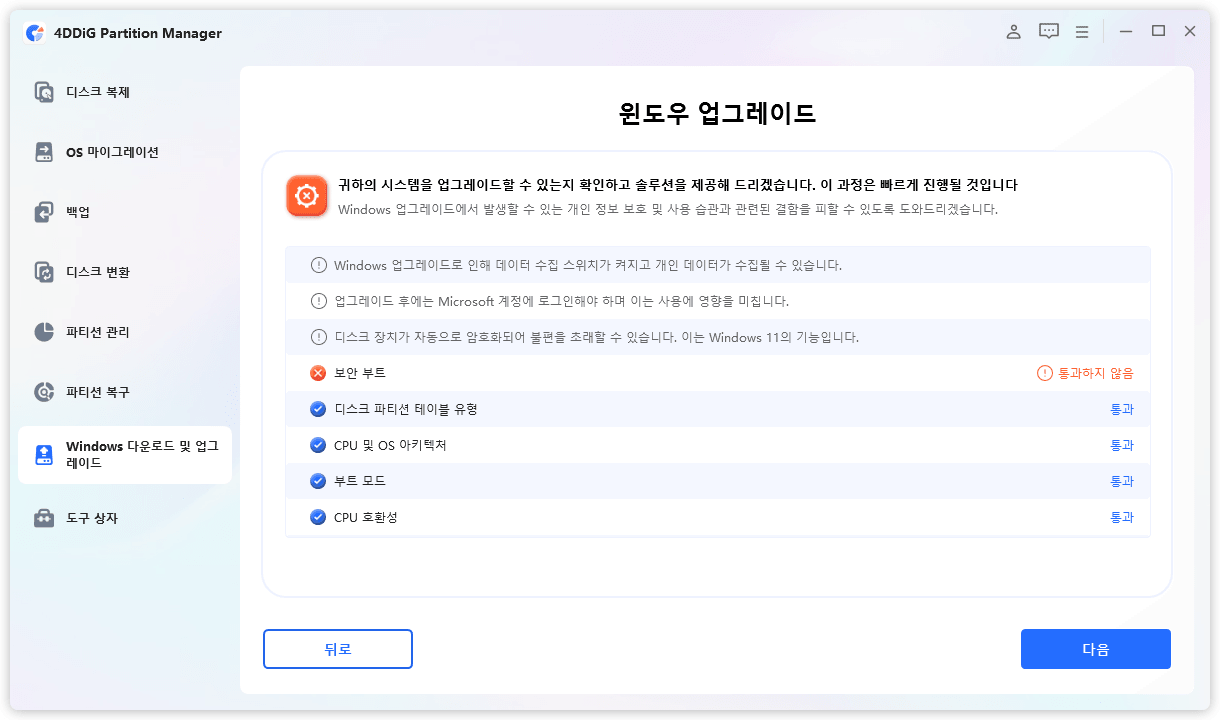Image resolution: width=1220 pixels, height=720 pixels.
Task: Click the bold upgrade check description headline
Action: pos(678,185)
